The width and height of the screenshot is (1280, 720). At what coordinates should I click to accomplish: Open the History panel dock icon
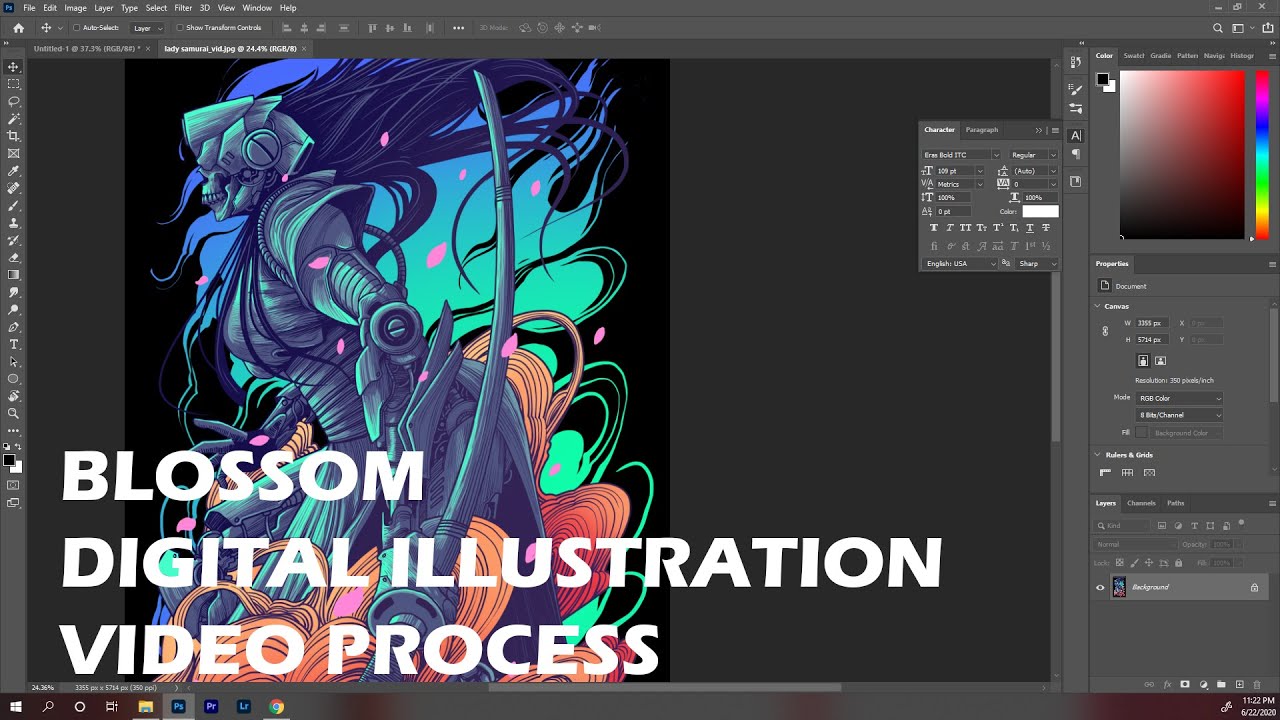[x=1076, y=62]
